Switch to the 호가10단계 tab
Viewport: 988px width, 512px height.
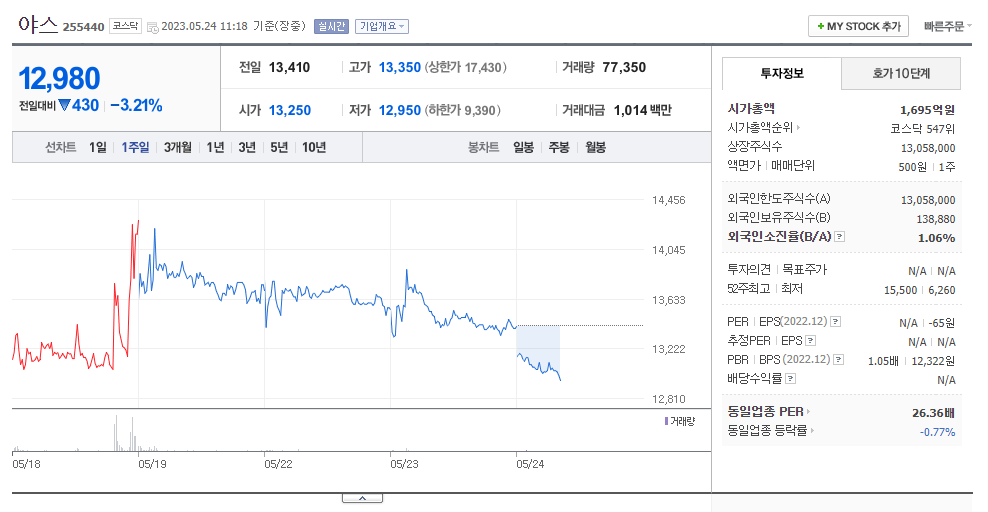point(901,74)
